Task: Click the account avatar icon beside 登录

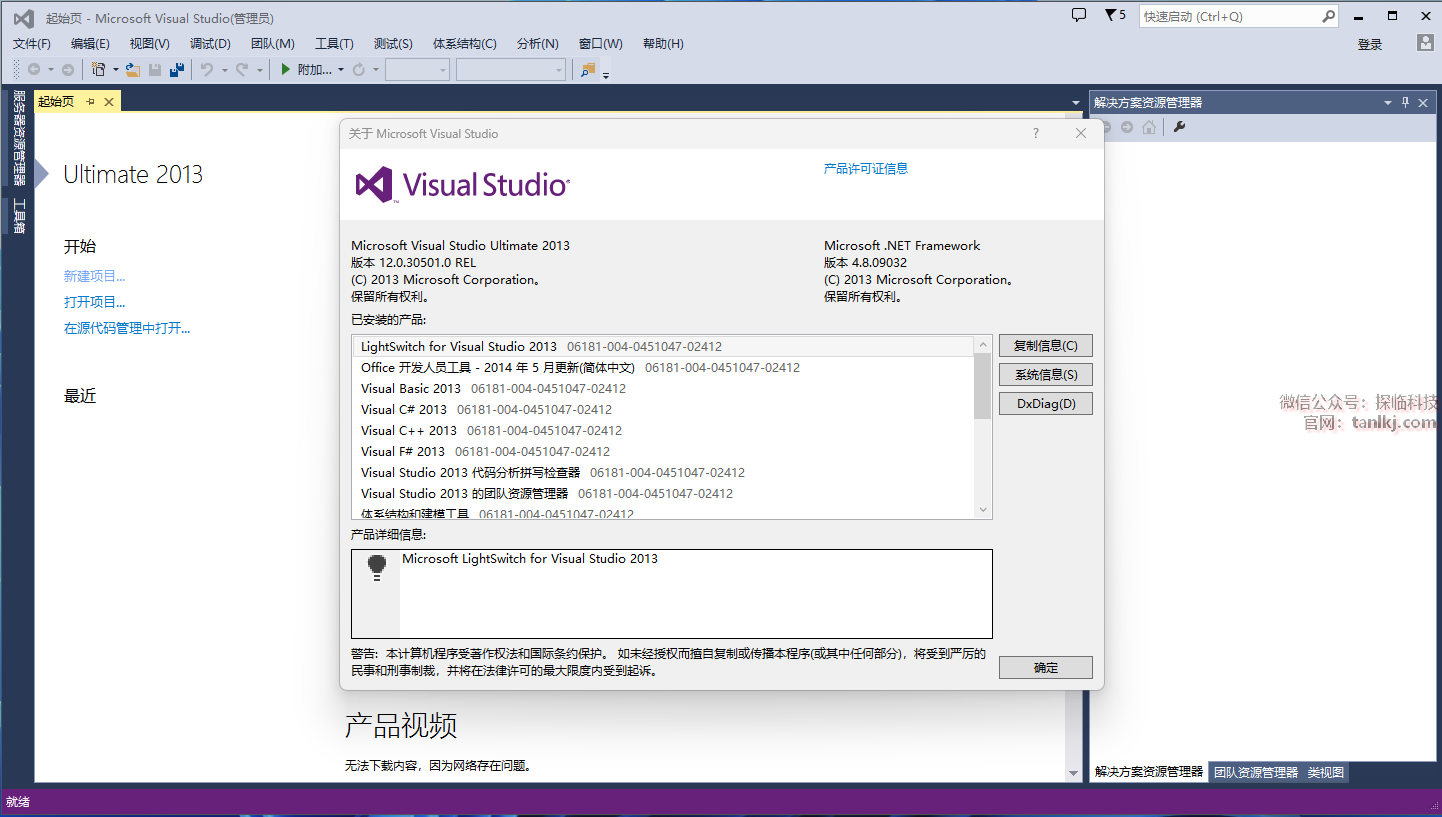Action: click(x=1425, y=43)
